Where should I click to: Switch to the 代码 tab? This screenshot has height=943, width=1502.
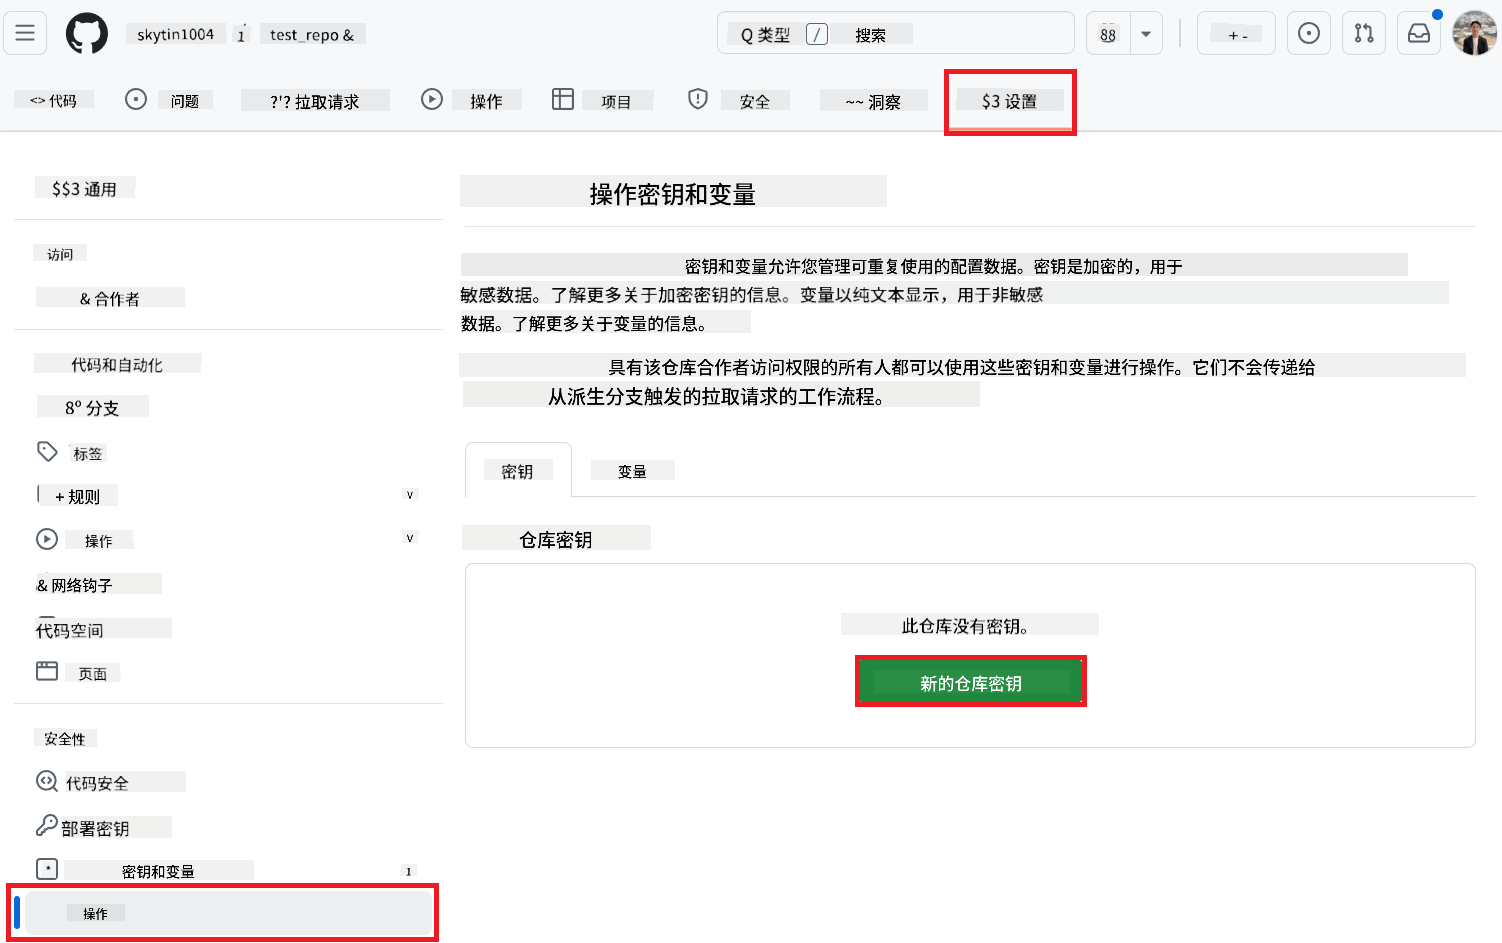coord(54,100)
